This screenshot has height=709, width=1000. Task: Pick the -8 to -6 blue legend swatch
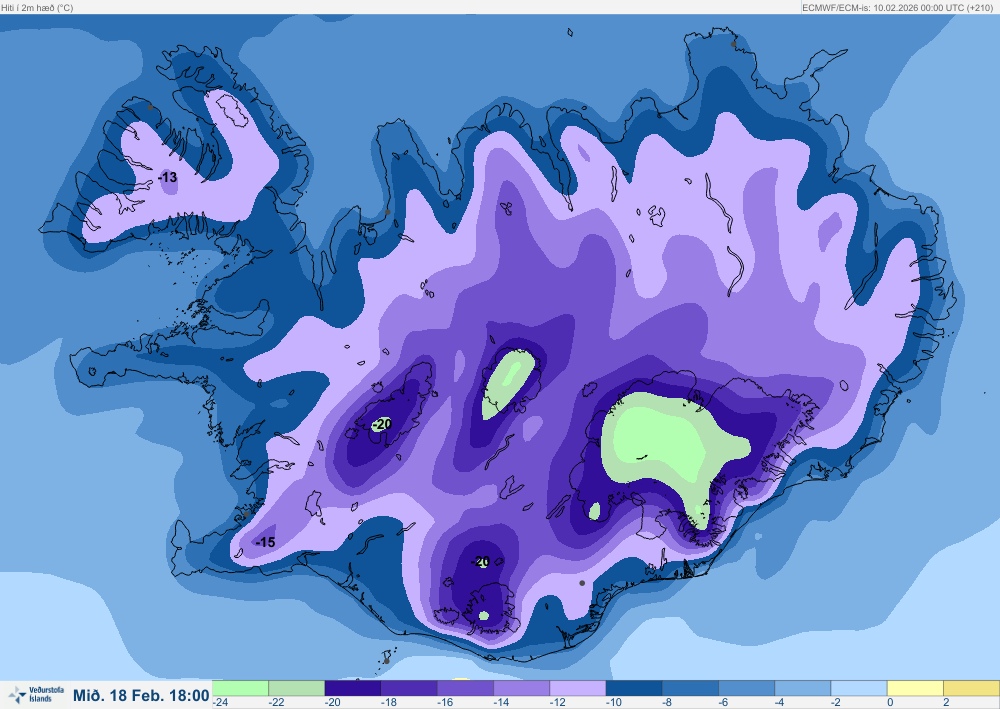690,689
